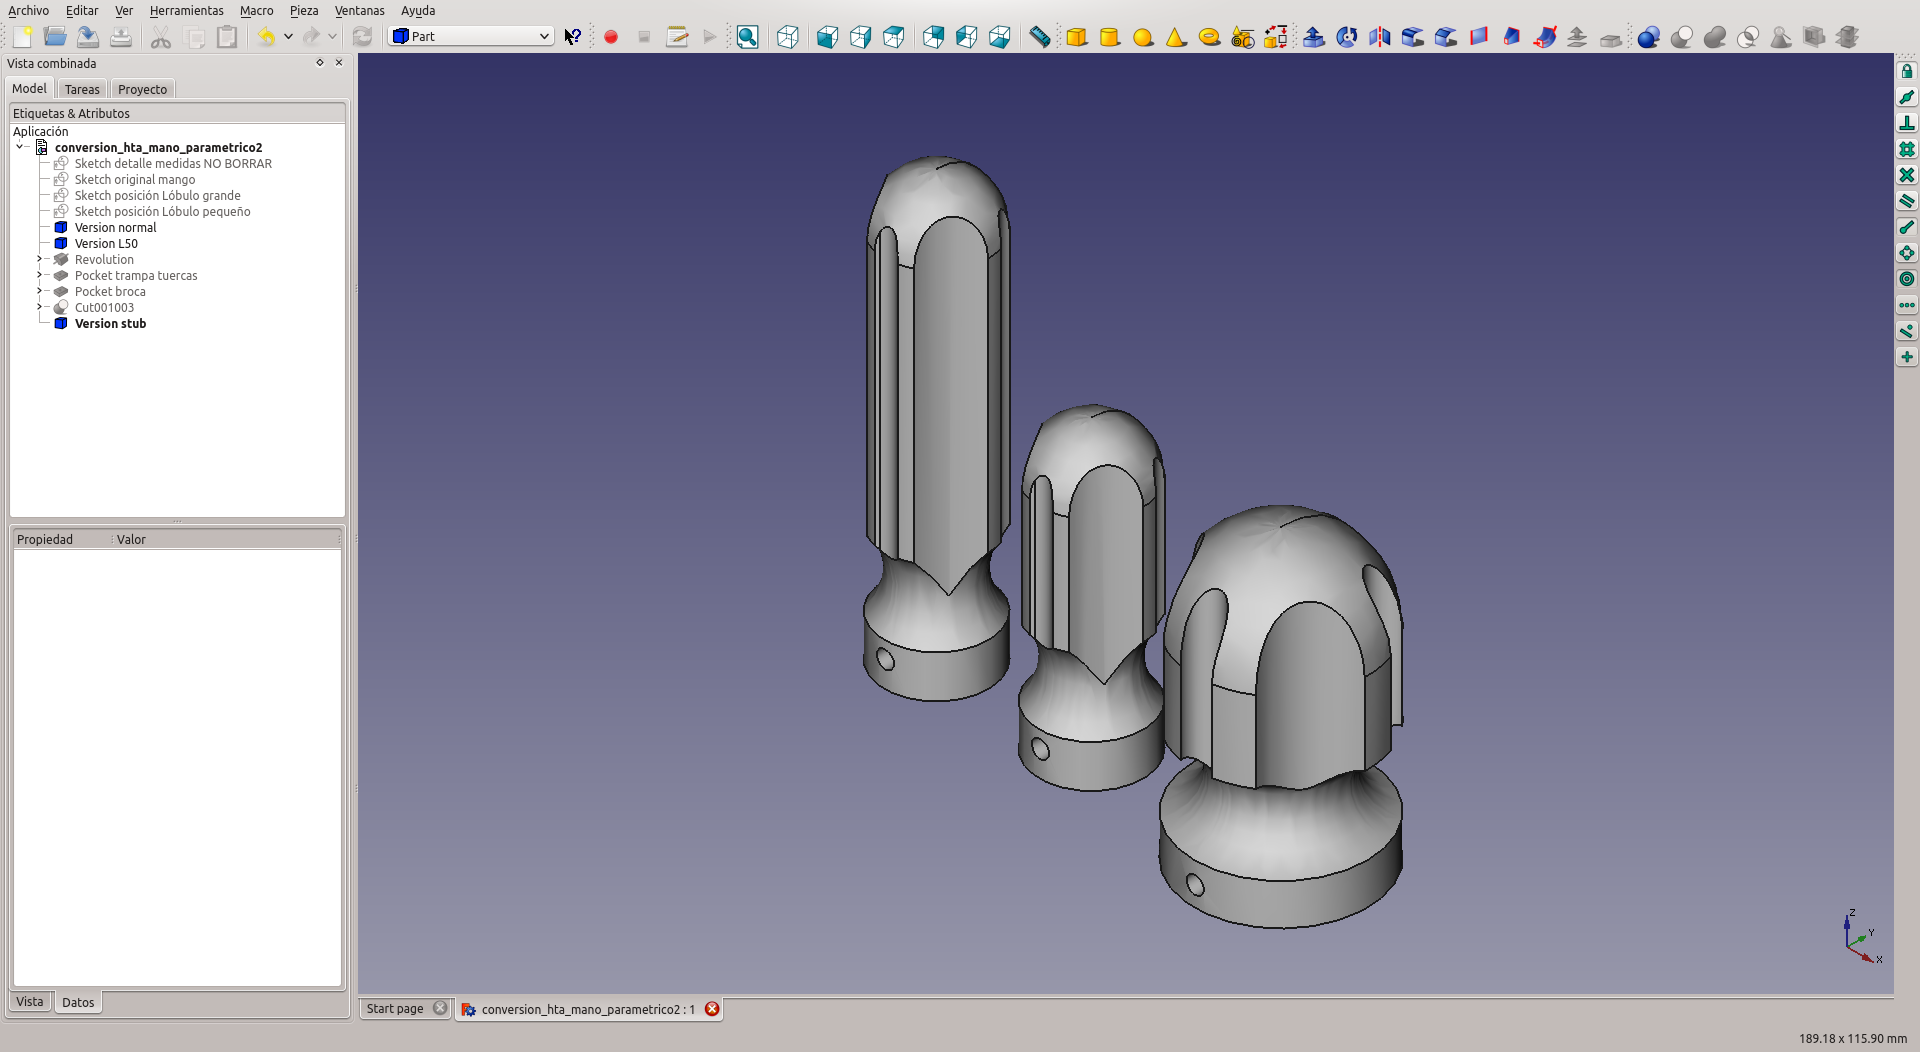
Task: Select the Fillet tool
Action: pos(1413,37)
